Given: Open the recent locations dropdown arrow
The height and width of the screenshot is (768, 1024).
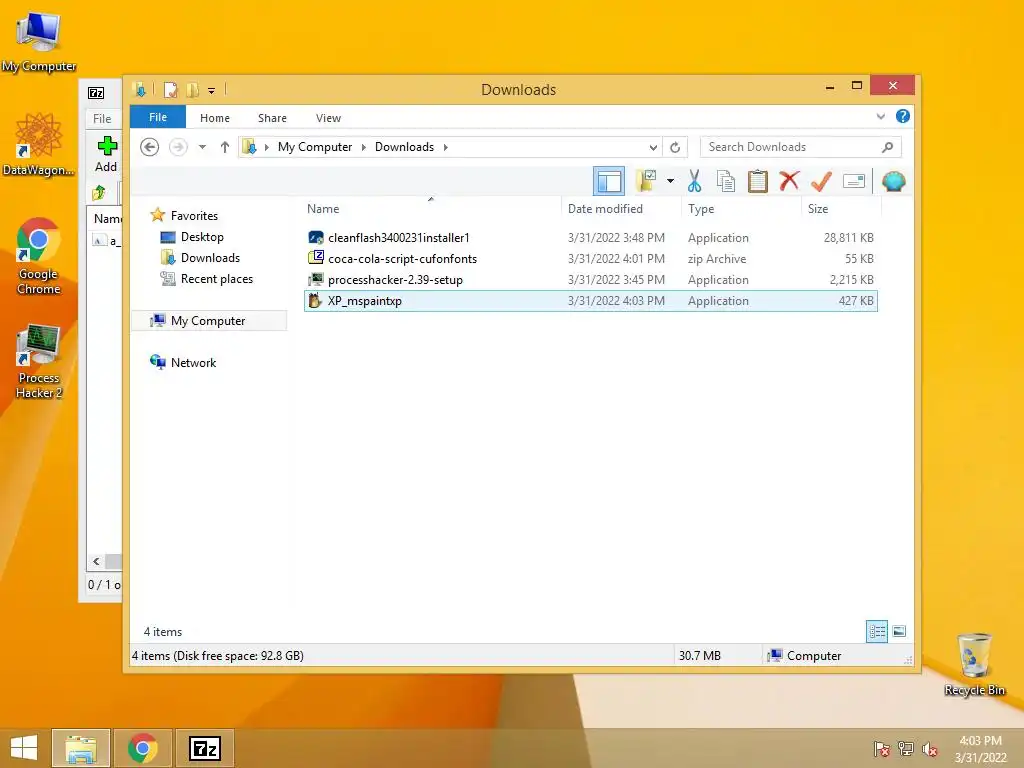Looking at the screenshot, I should point(202,147).
